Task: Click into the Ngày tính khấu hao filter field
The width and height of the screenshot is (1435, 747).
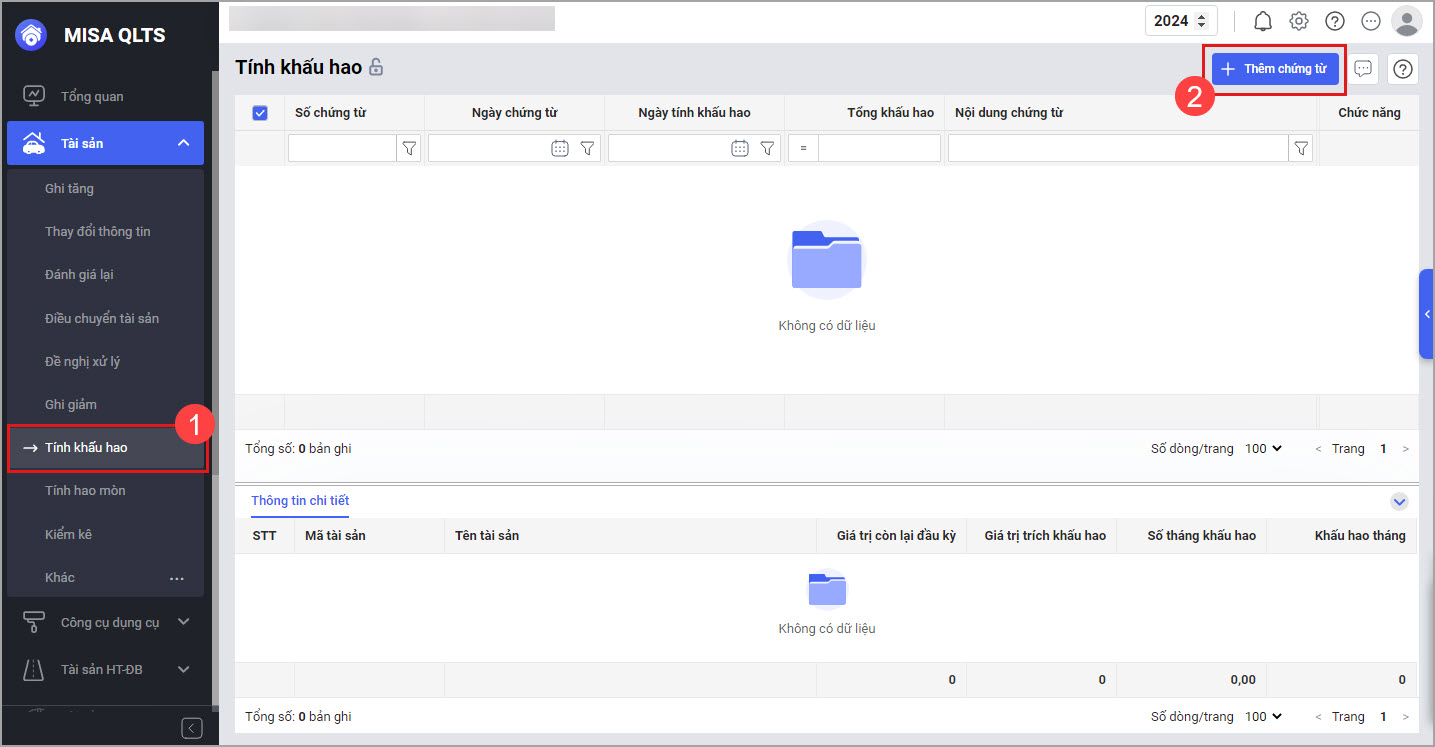Action: 668,148
